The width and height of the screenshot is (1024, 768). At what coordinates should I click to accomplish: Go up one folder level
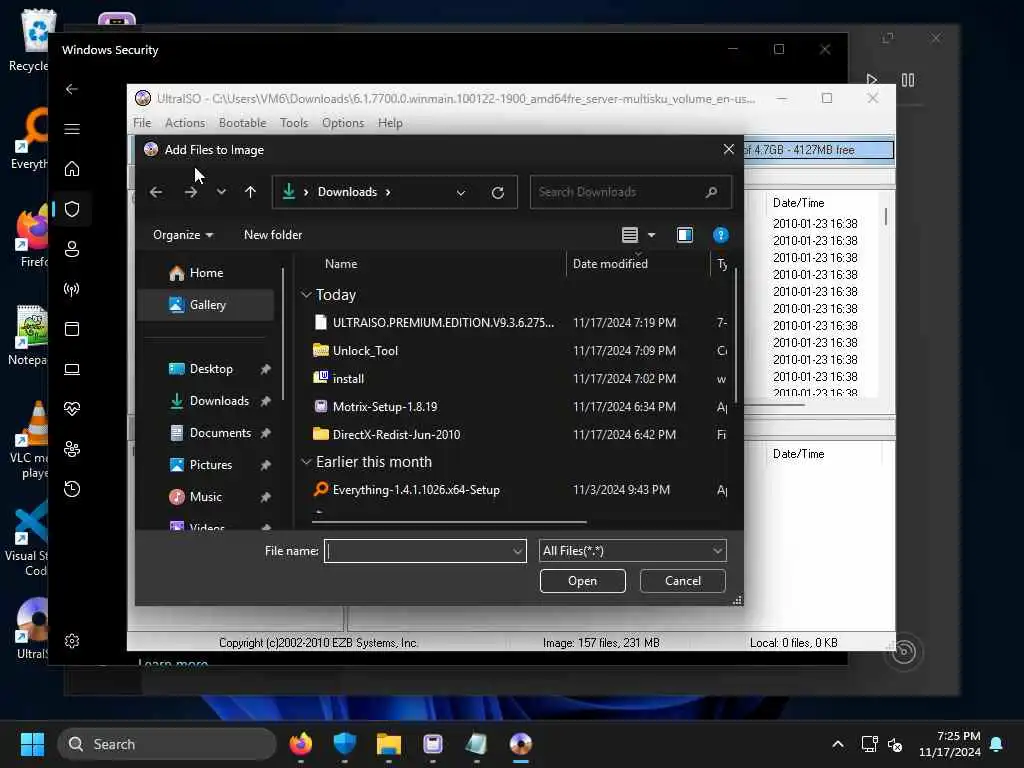[x=250, y=192]
